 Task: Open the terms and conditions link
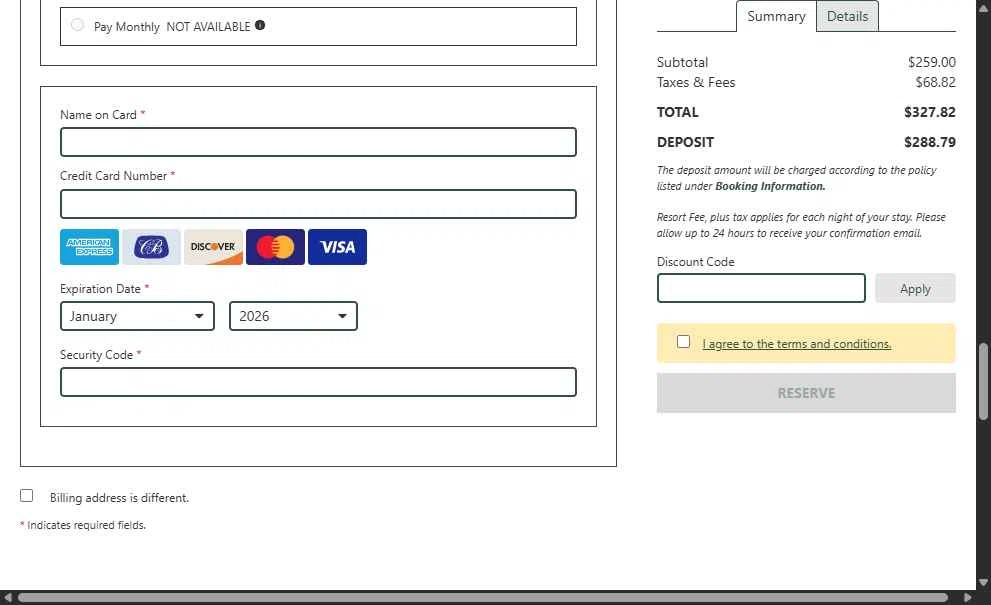[796, 344]
